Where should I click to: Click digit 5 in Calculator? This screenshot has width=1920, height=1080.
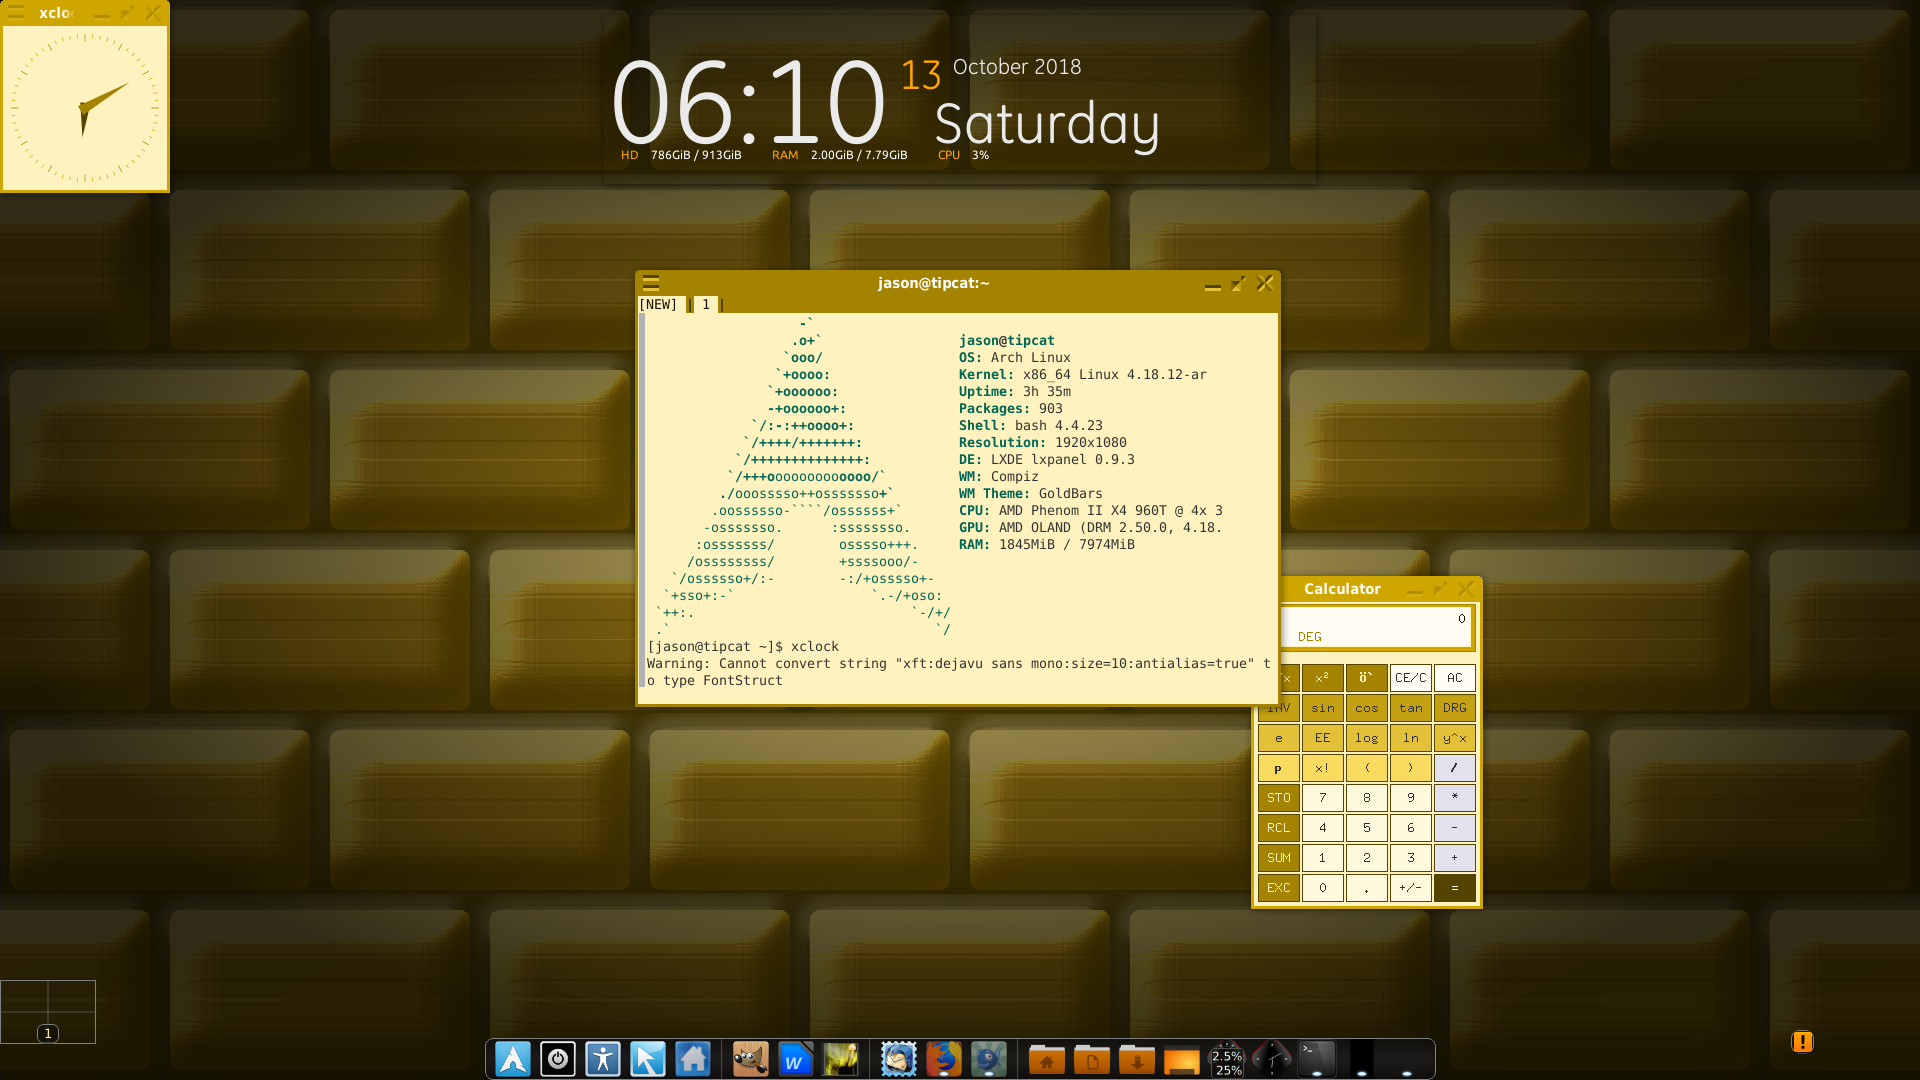click(x=1367, y=828)
